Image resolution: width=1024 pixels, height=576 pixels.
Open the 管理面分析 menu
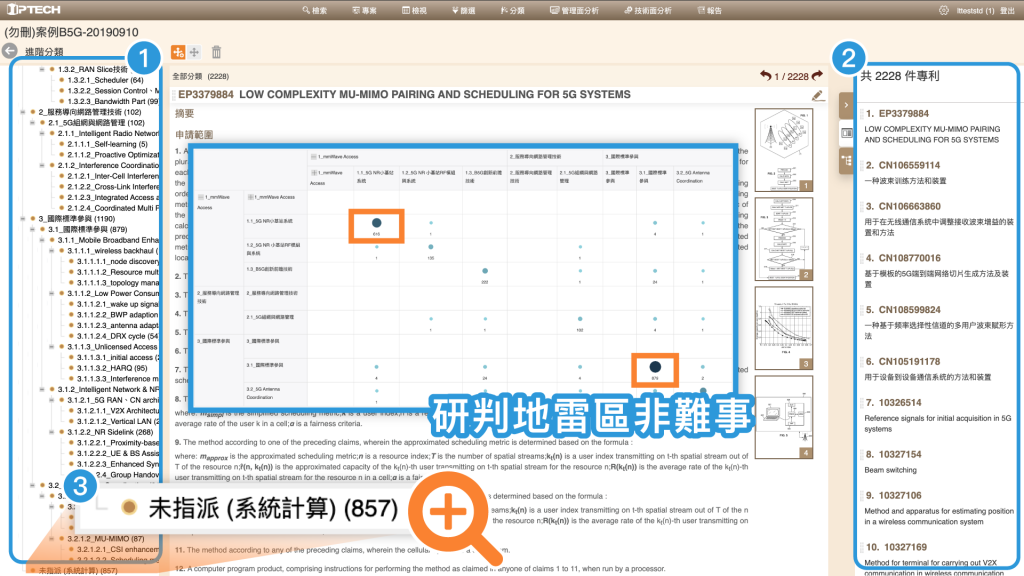574,10
